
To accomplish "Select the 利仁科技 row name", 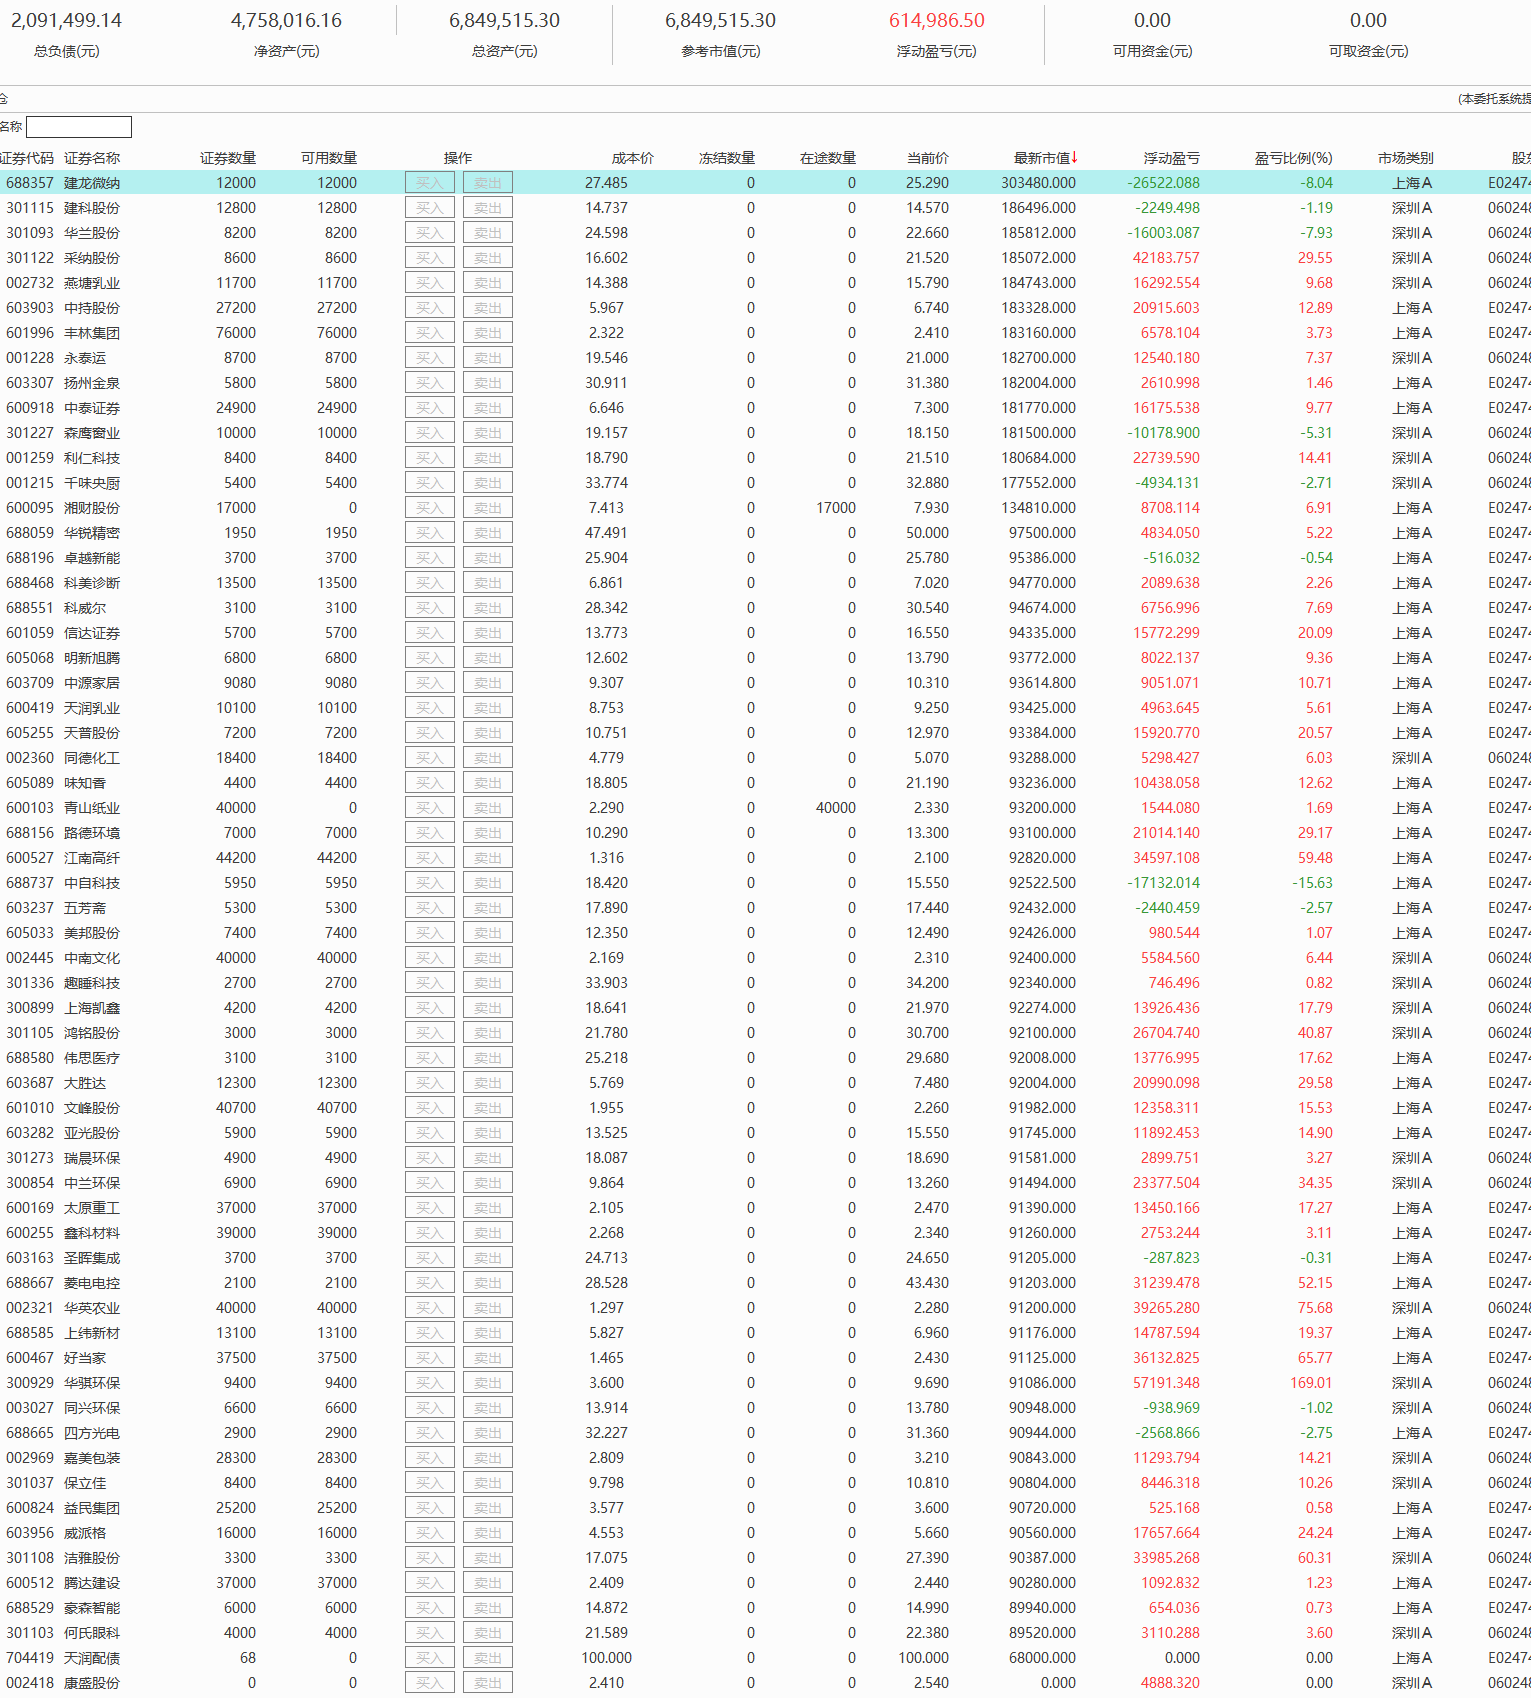I will (x=92, y=458).
